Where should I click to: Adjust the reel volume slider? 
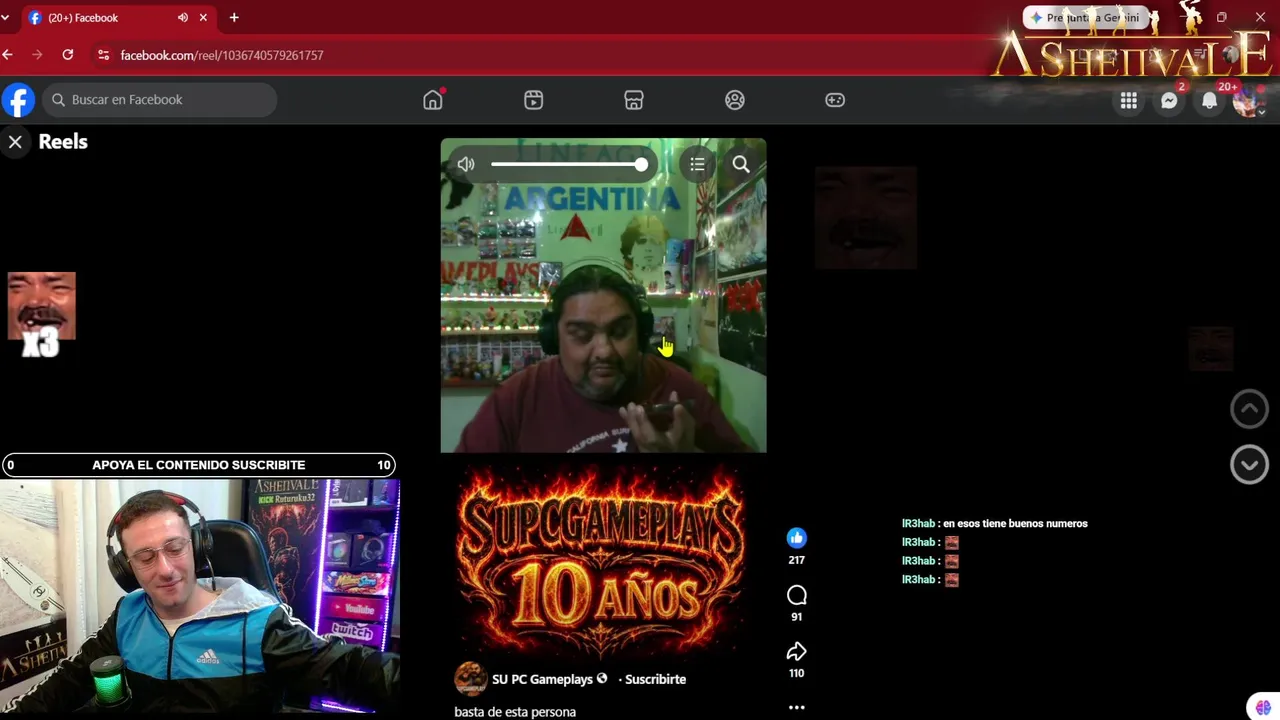569,164
